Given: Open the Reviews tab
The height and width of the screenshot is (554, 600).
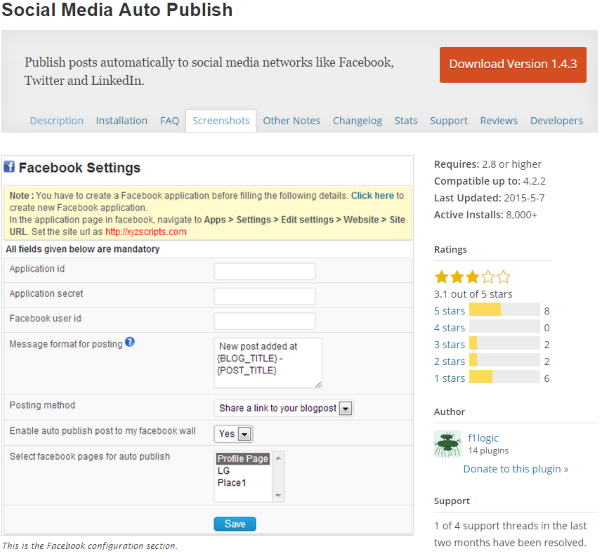Looking at the screenshot, I should tap(499, 121).
